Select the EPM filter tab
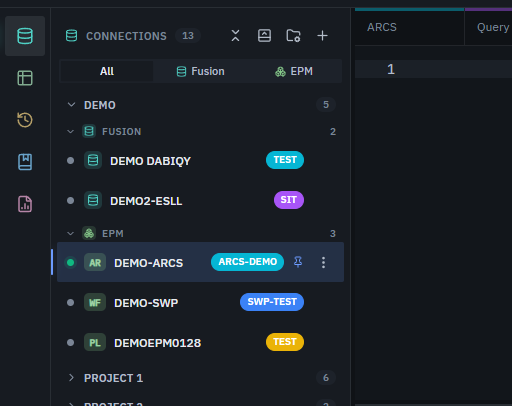512x406 pixels. [x=294, y=71]
